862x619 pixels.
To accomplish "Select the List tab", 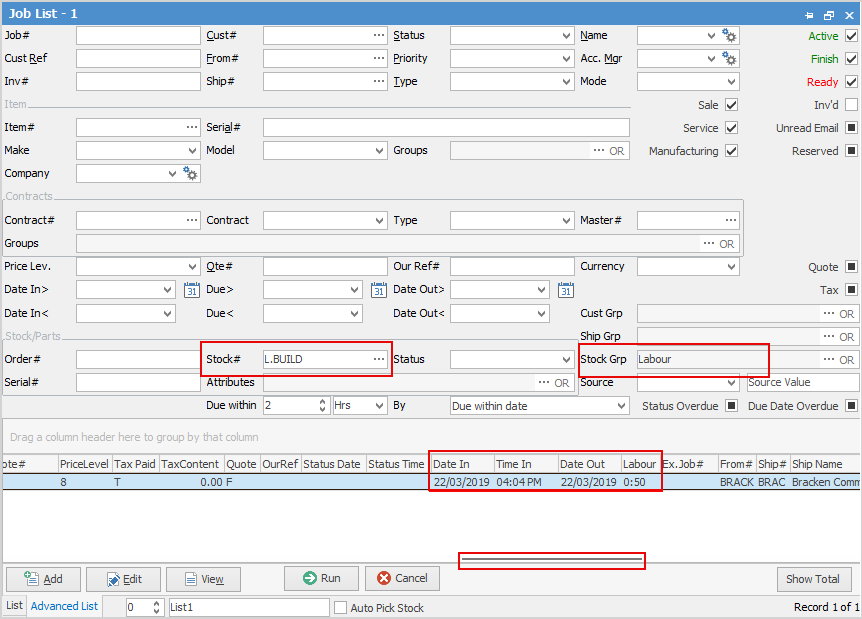I will (14, 605).
